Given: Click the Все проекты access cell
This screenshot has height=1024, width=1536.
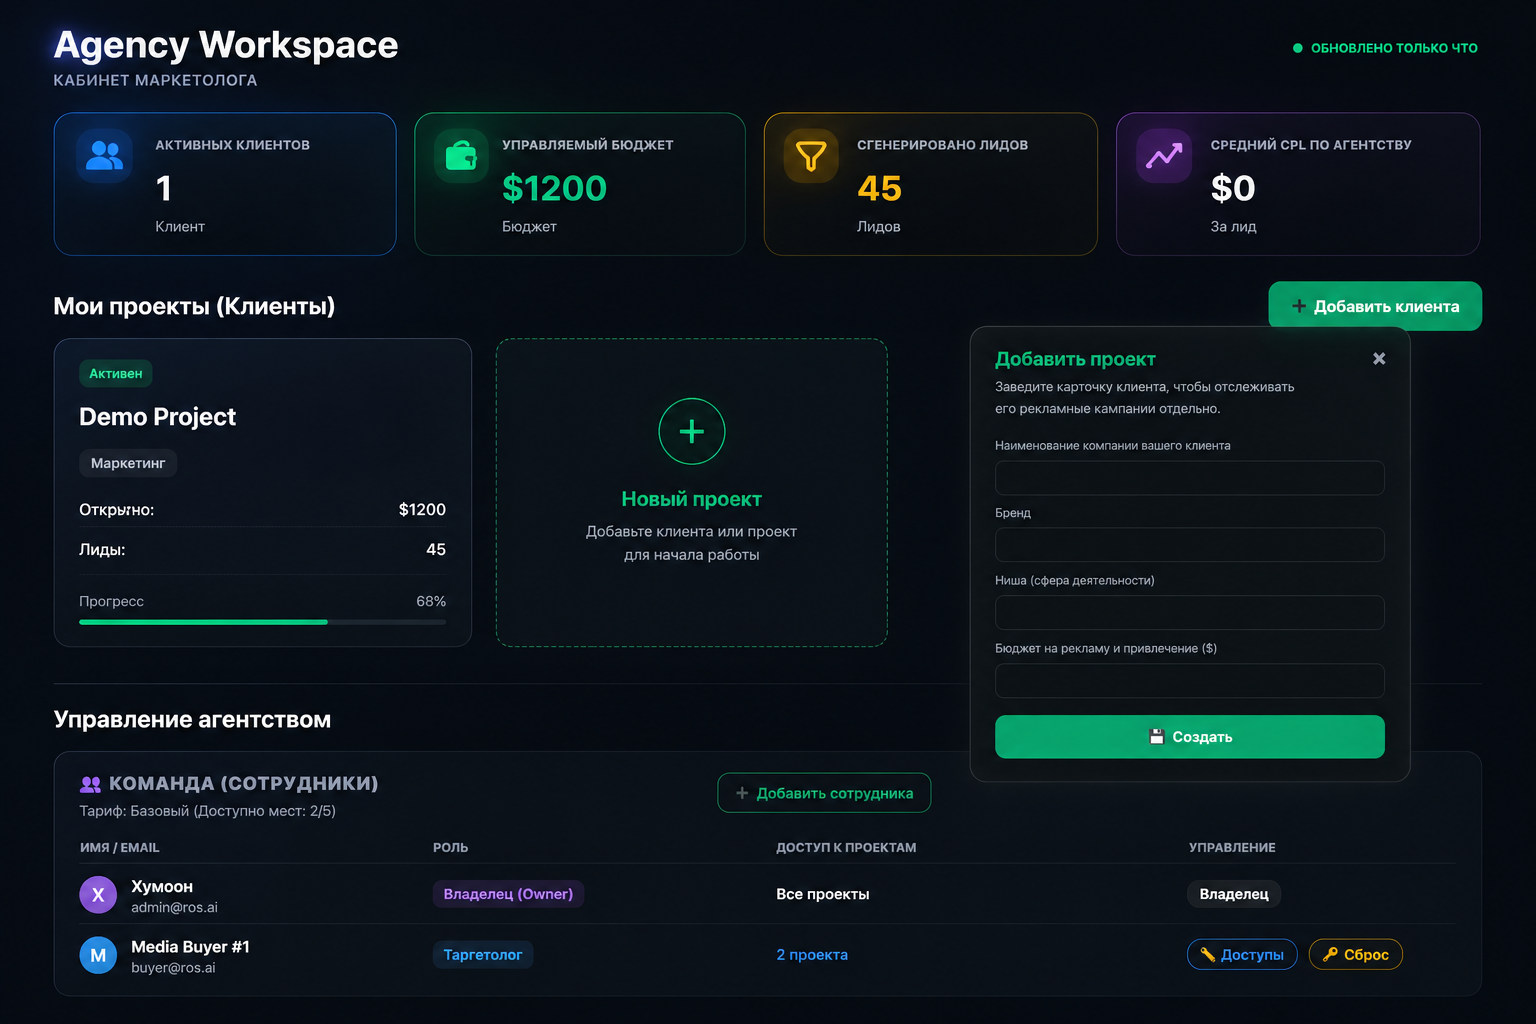Looking at the screenshot, I should (x=823, y=894).
